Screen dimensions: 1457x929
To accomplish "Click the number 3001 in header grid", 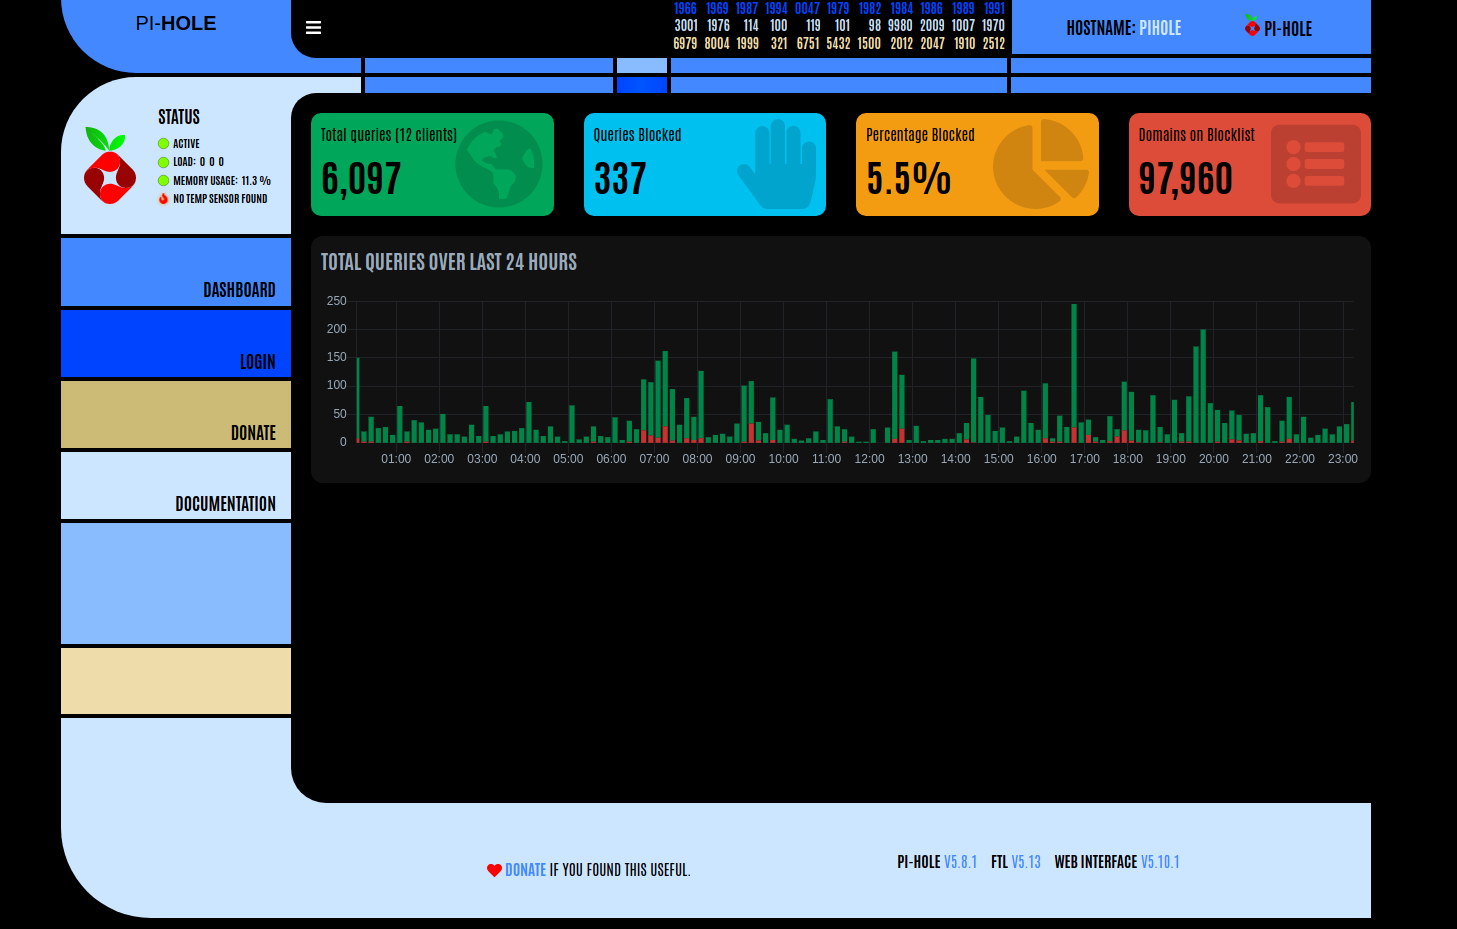I will [x=686, y=26].
